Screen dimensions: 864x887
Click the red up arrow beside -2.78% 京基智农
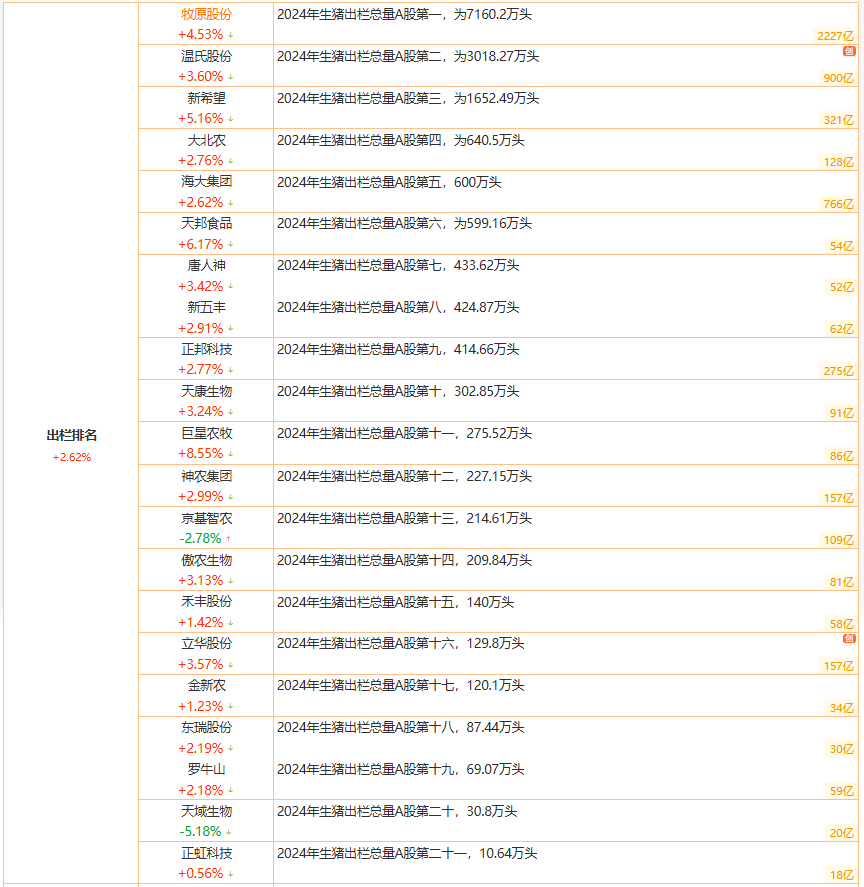(x=229, y=539)
